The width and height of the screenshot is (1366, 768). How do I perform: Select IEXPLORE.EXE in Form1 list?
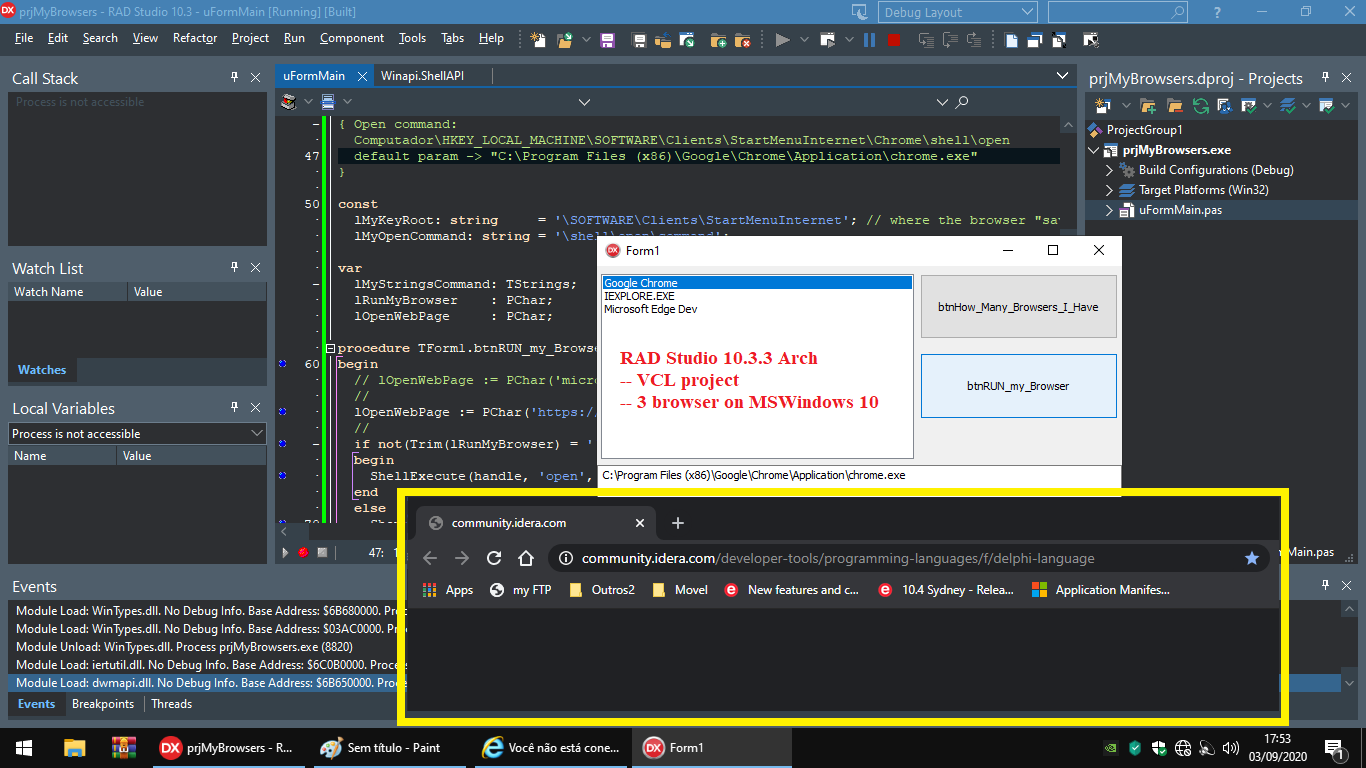pyautogui.click(x=757, y=296)
